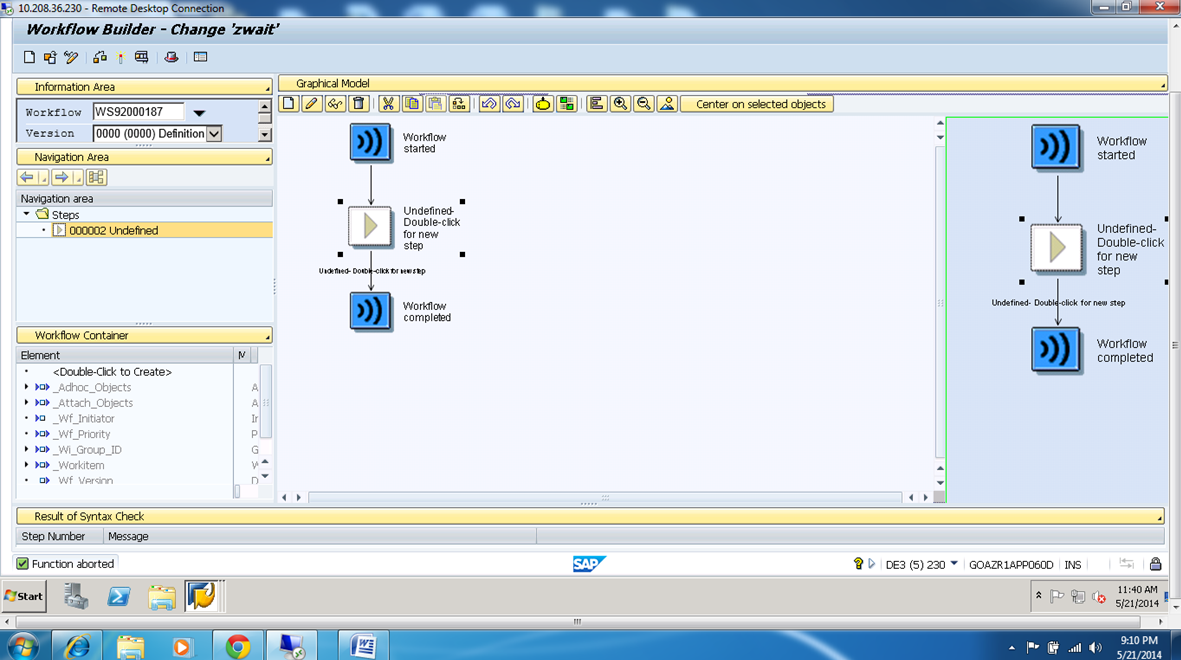Click the grayed Paste icon

coord(435,104)
